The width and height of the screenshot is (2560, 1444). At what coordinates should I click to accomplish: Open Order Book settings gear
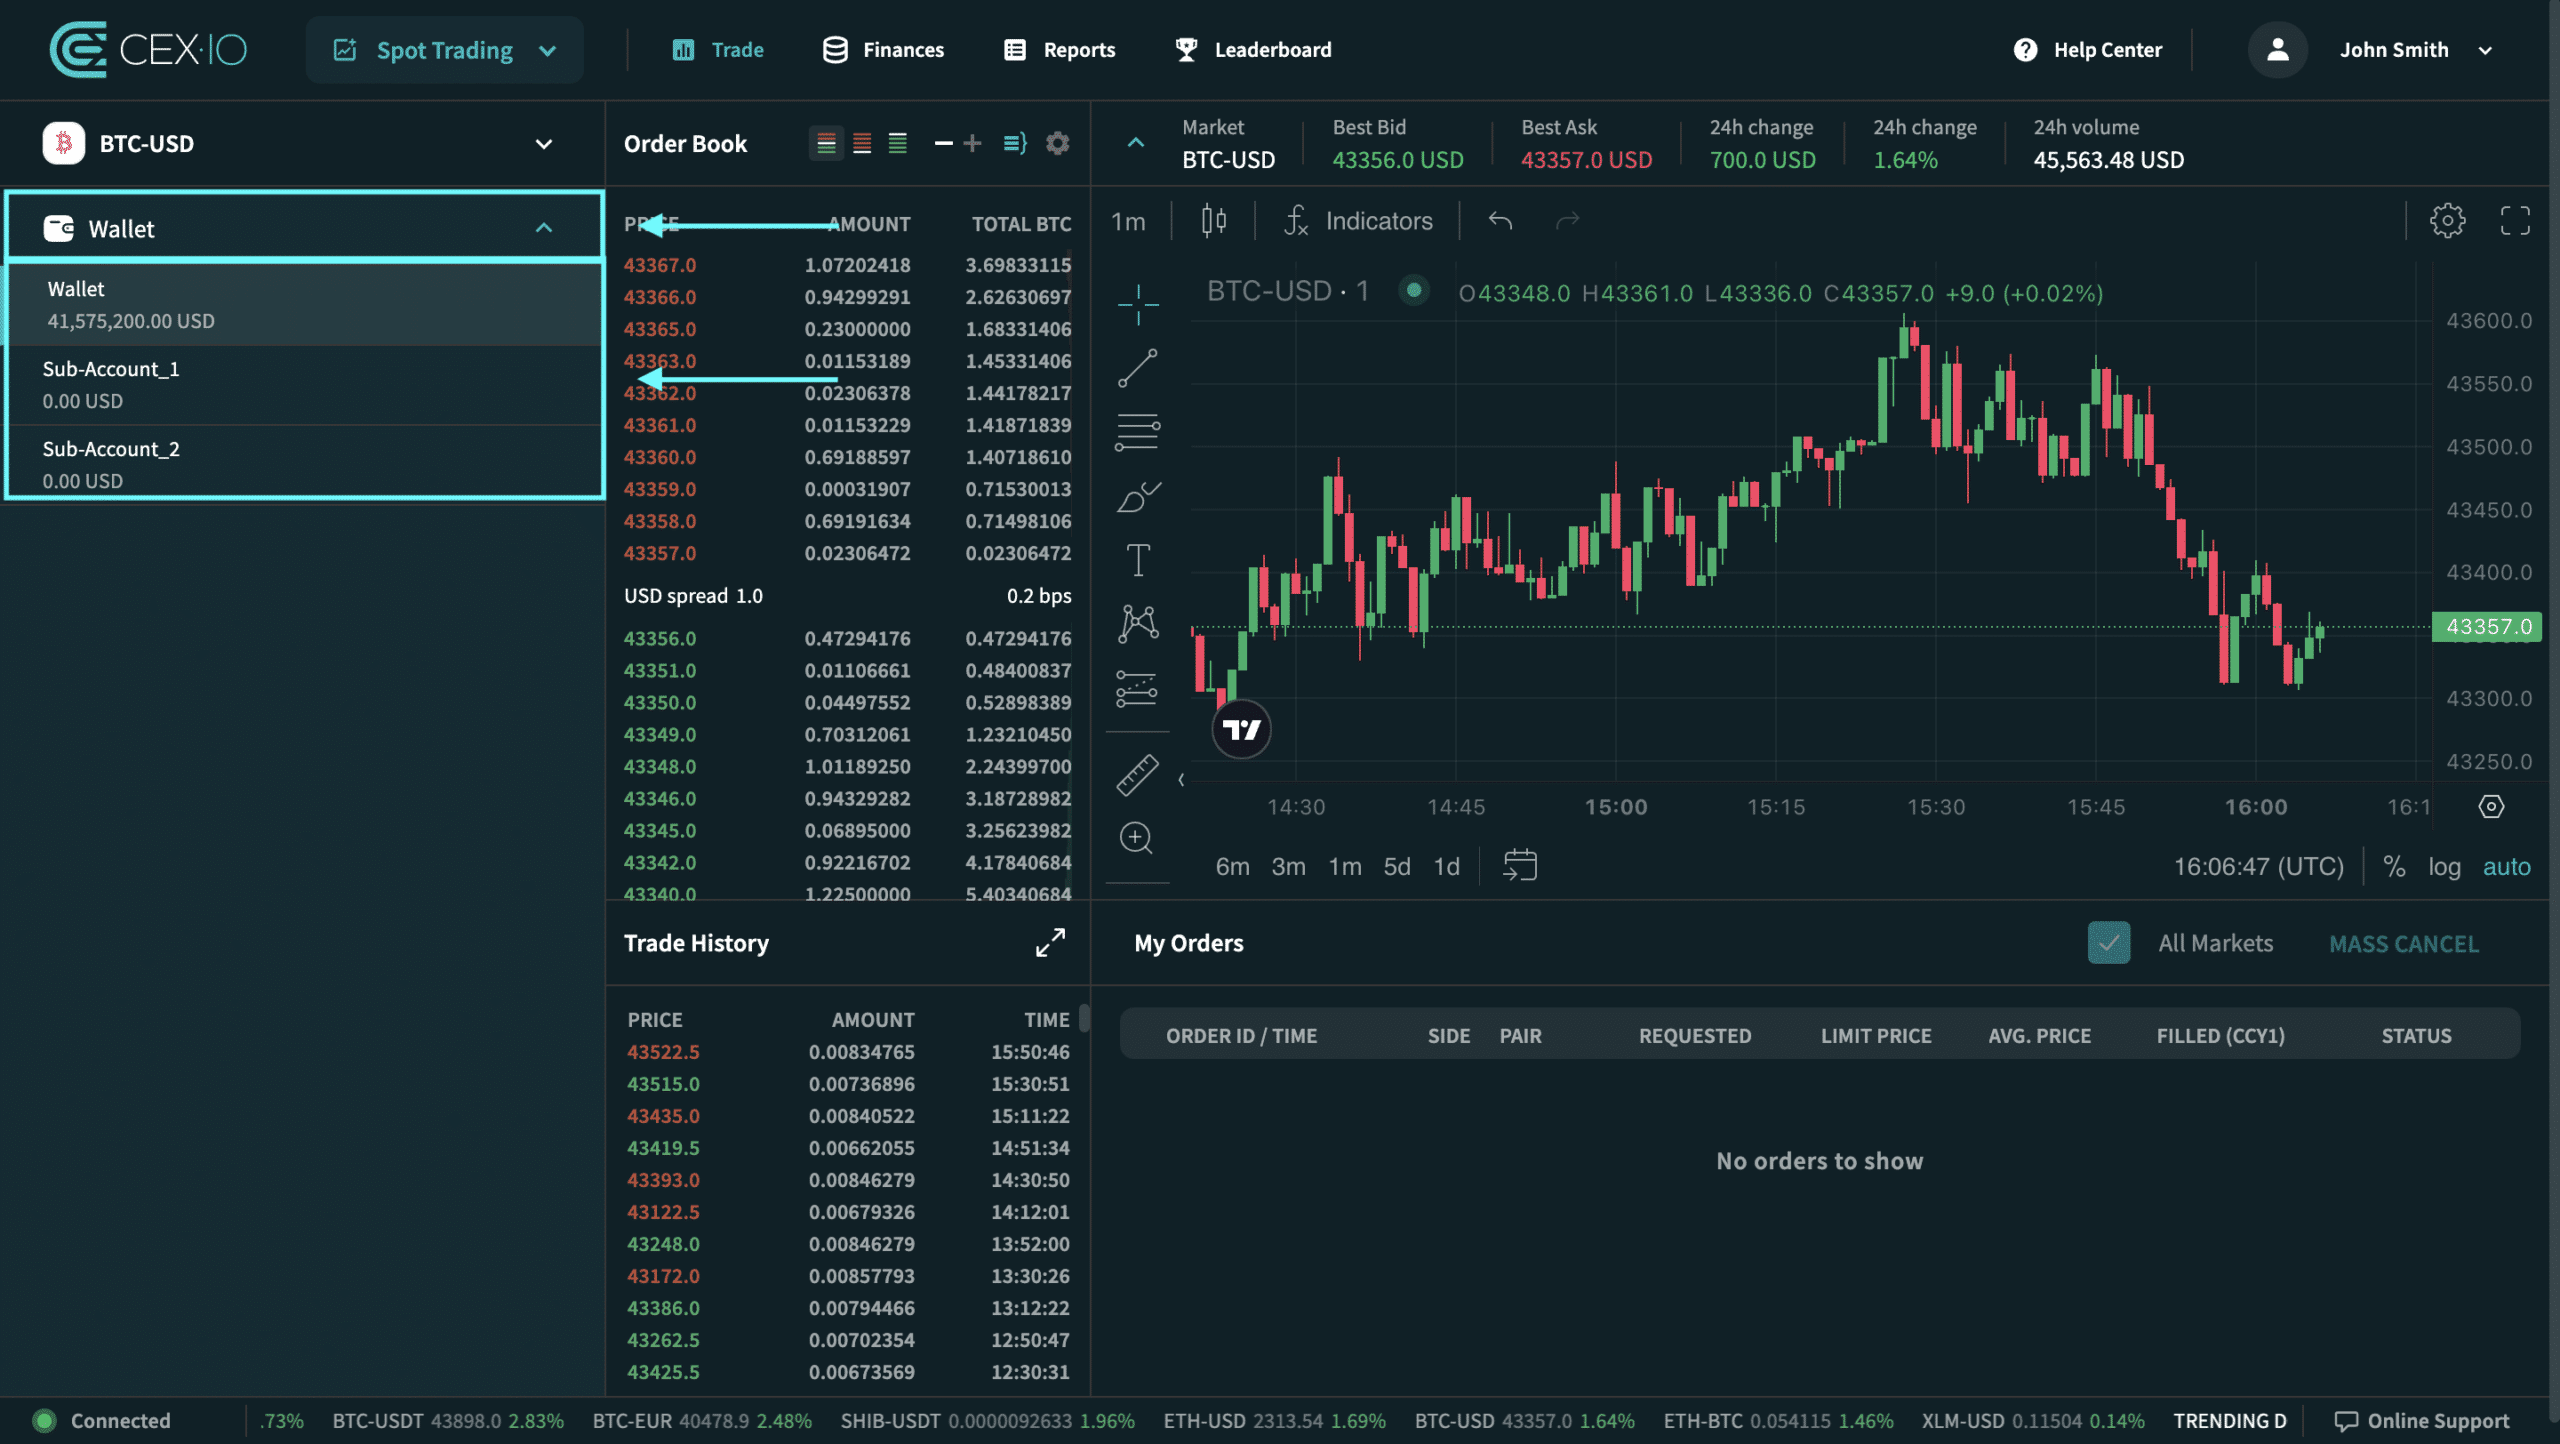[1058, 144]
